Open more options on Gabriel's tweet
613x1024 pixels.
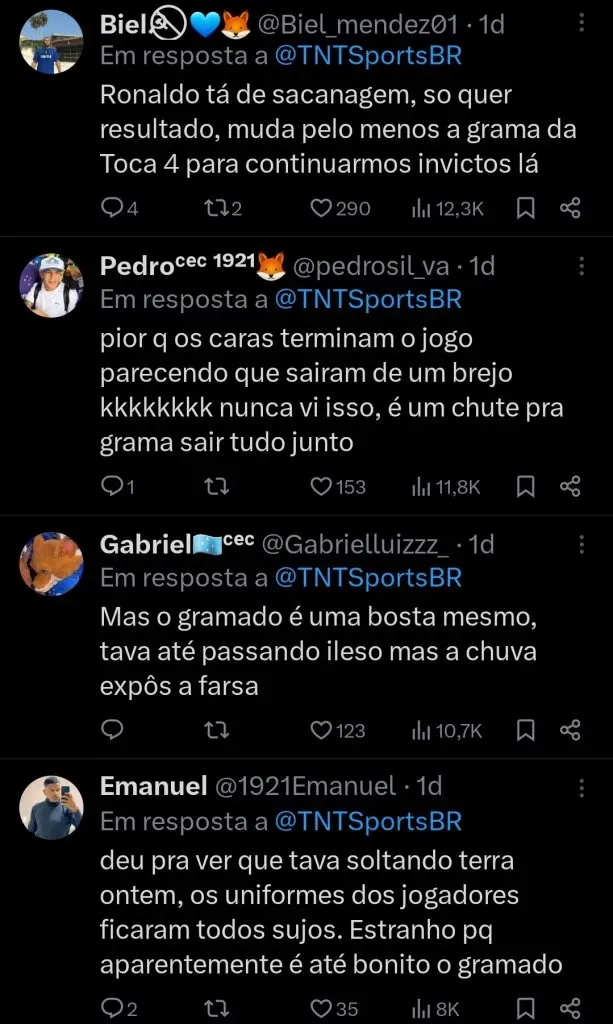click(x=583, y=544)
